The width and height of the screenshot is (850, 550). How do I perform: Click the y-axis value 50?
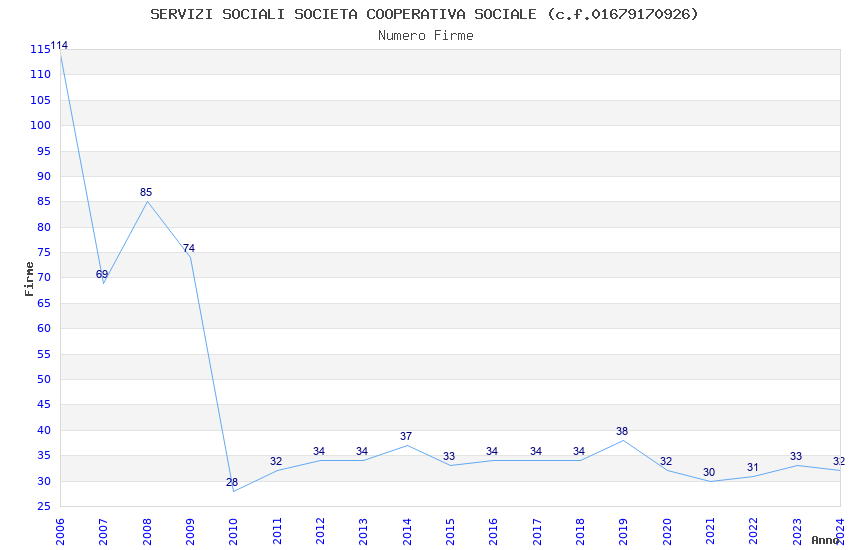[x=44, y=379]
